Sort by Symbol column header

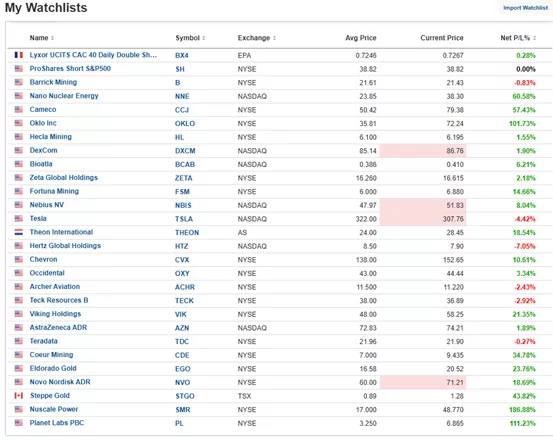click(190, 38)
